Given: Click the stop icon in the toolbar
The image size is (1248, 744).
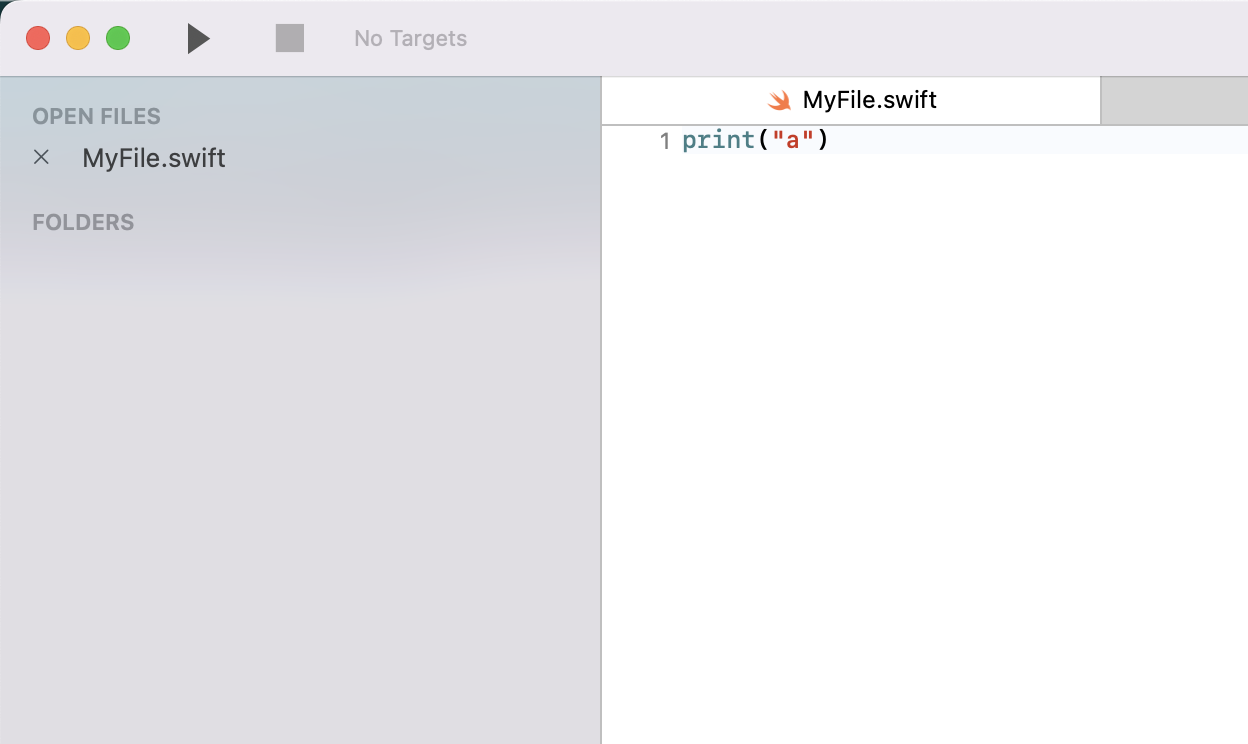Looking at the screenshot, I should coord(289,38).
